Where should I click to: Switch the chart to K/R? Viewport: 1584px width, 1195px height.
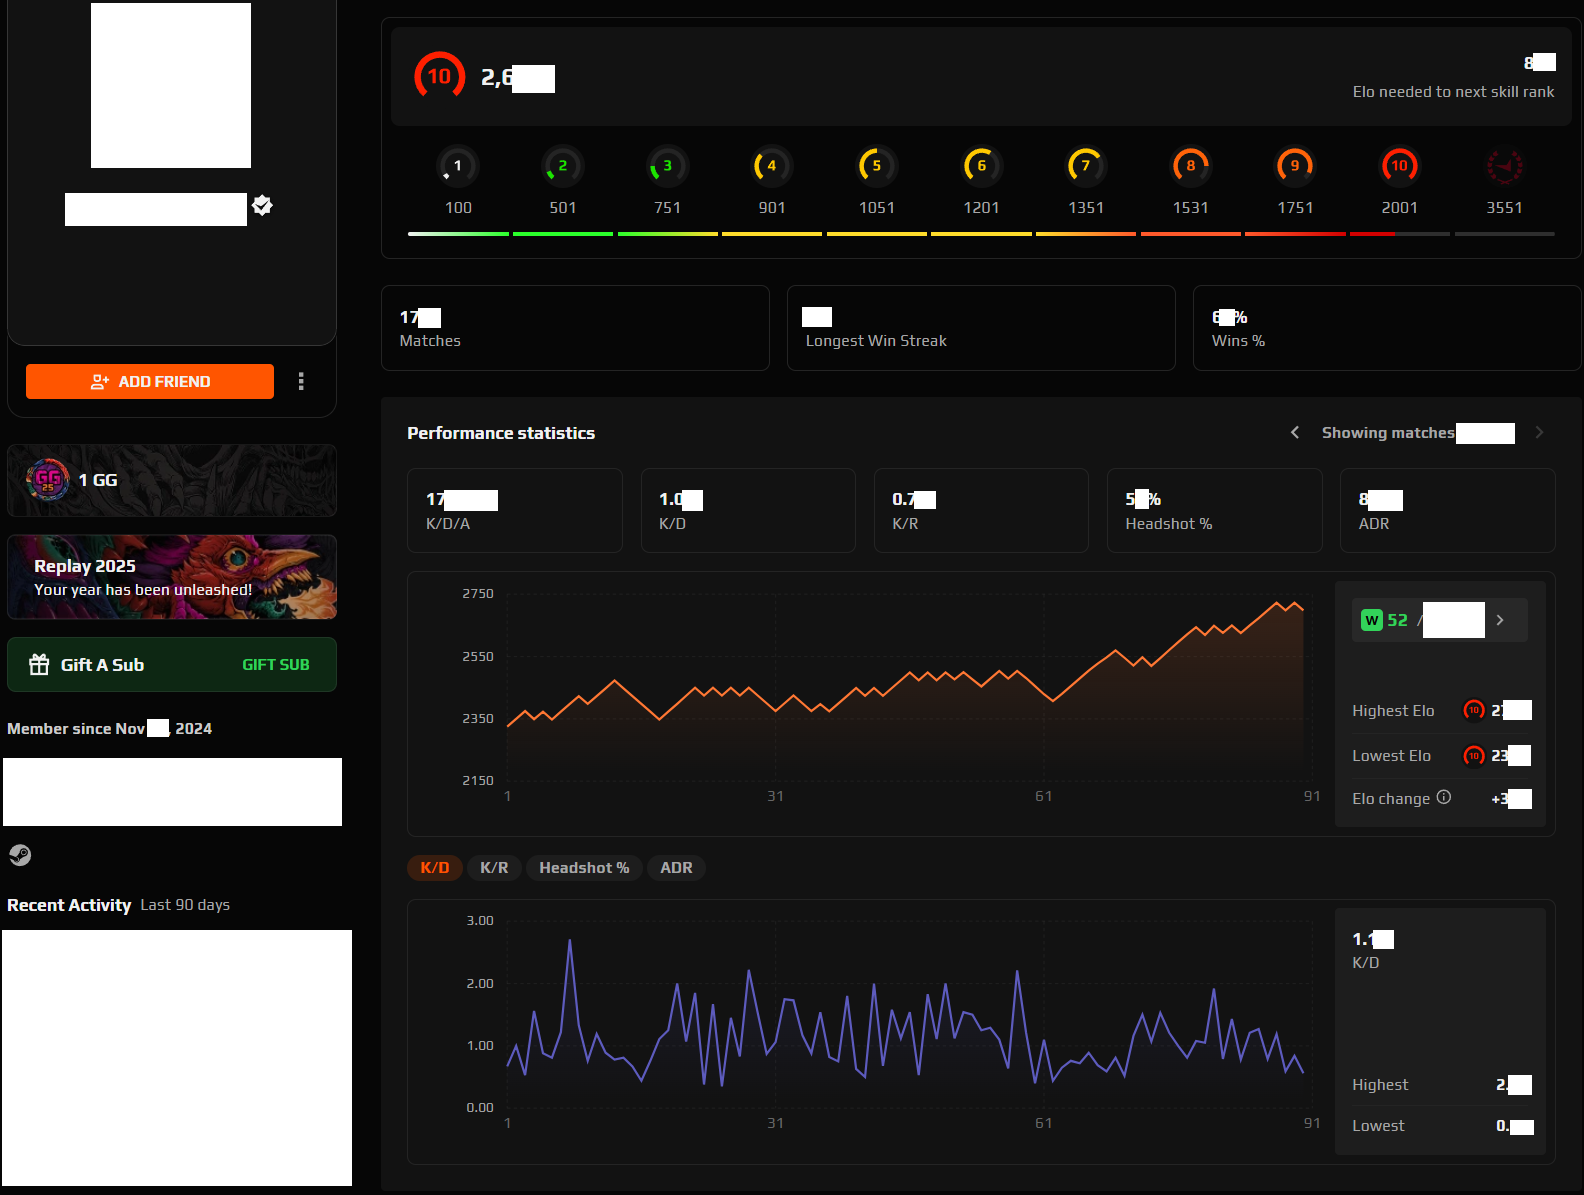pyautogui.click(x=494, y=868)
